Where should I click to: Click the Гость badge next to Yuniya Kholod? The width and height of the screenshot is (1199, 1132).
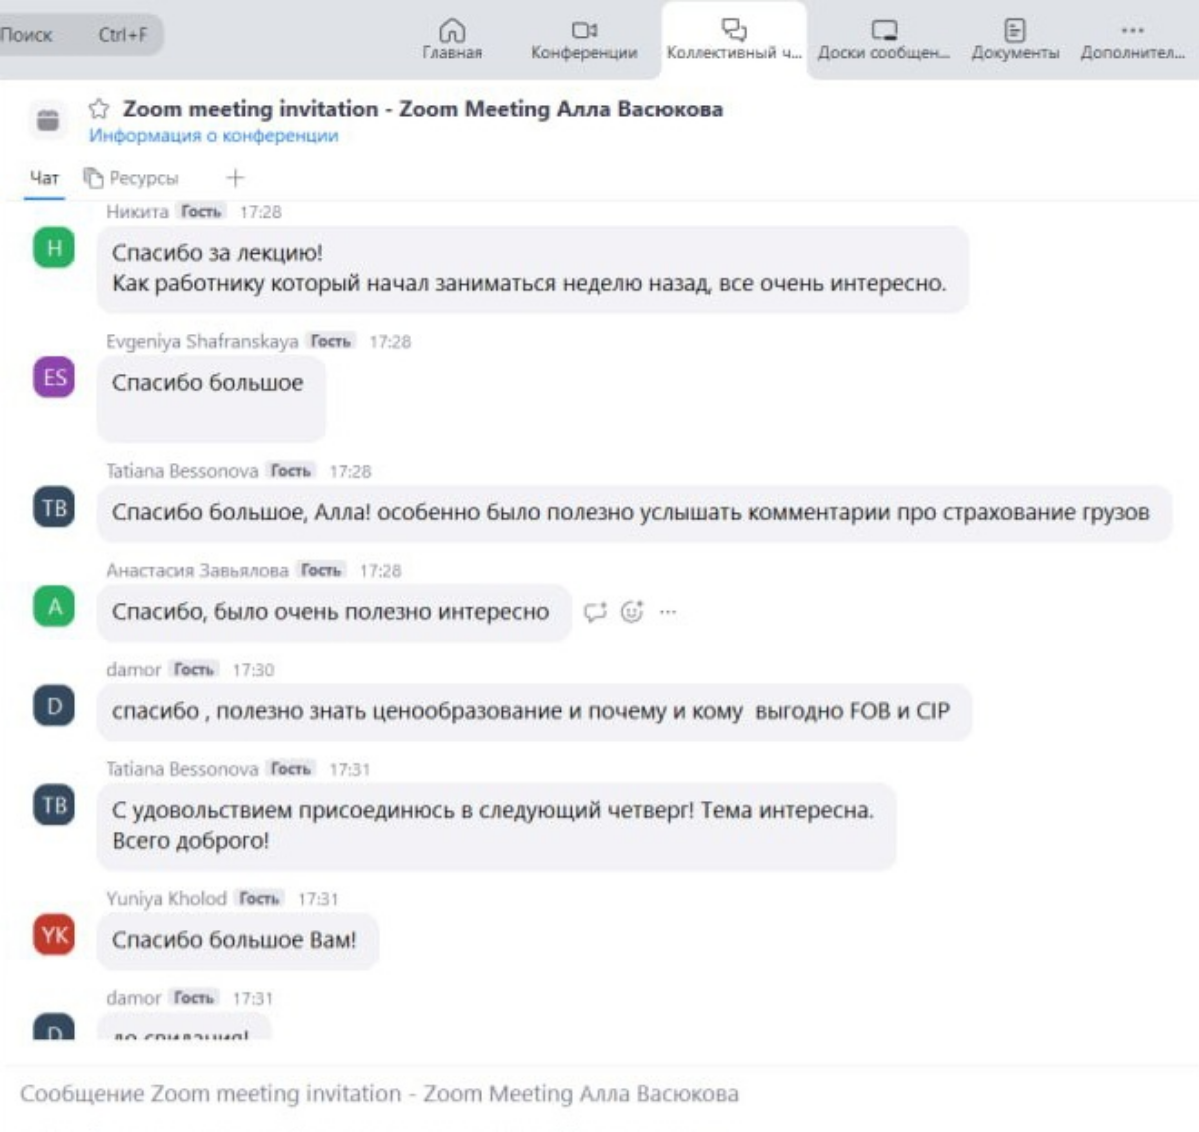[259, 899]
